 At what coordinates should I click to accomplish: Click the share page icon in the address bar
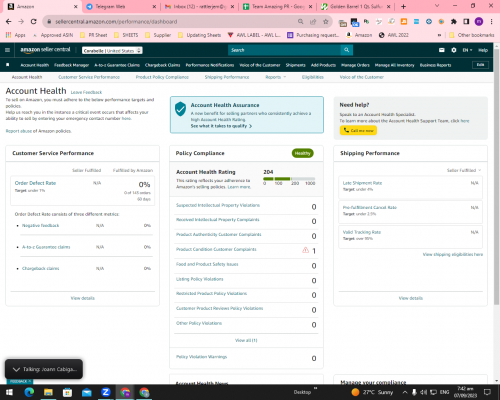click(313, 22)
